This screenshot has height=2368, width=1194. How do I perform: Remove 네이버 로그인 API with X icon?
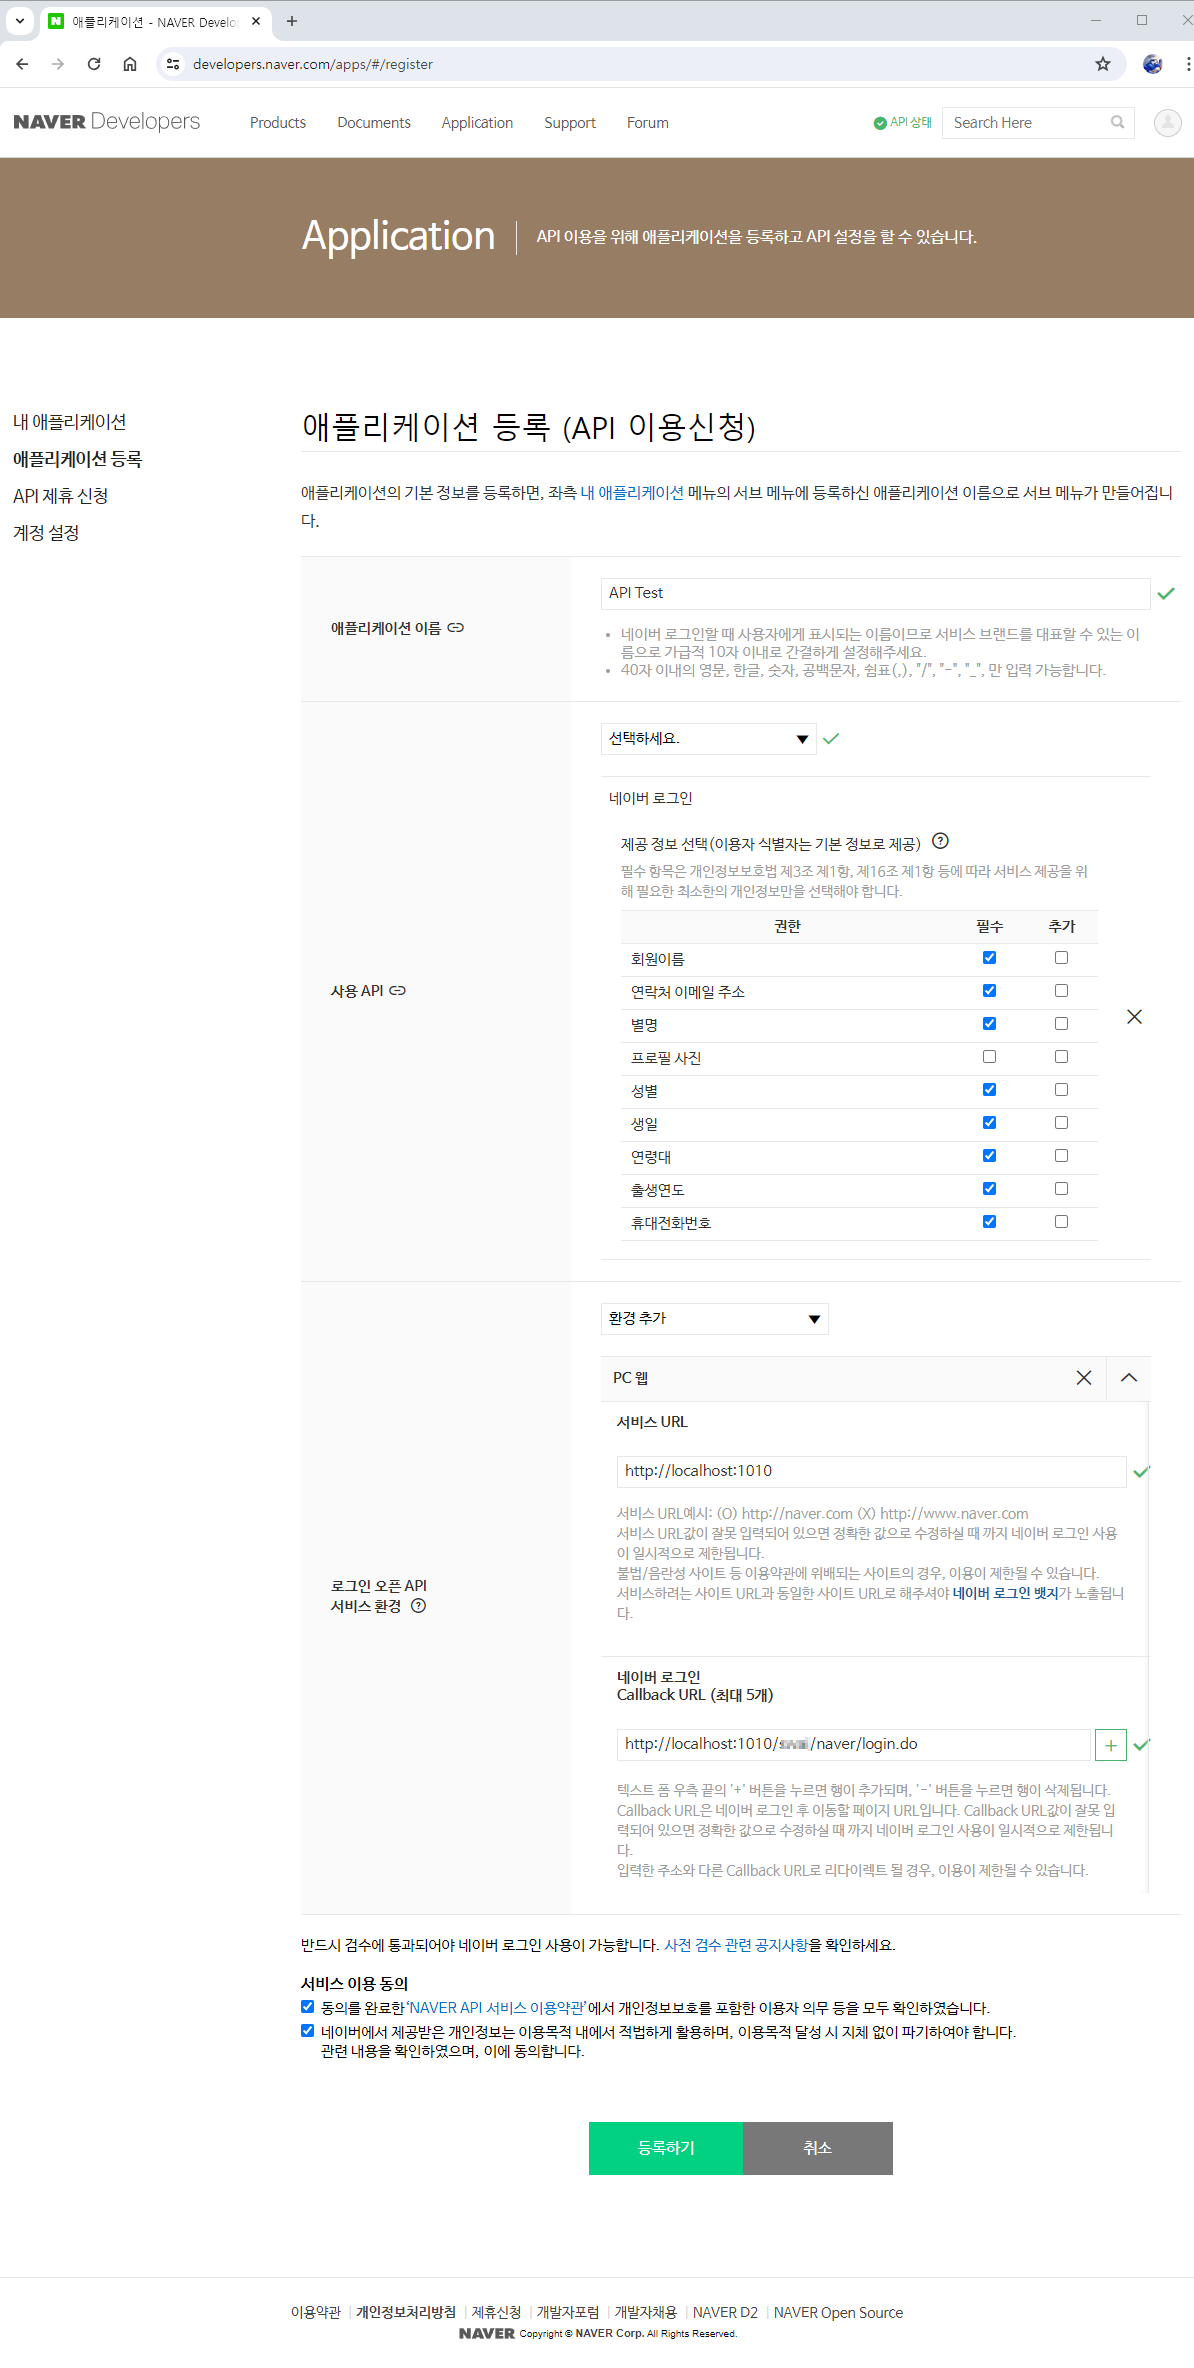click(1134, 1017)
